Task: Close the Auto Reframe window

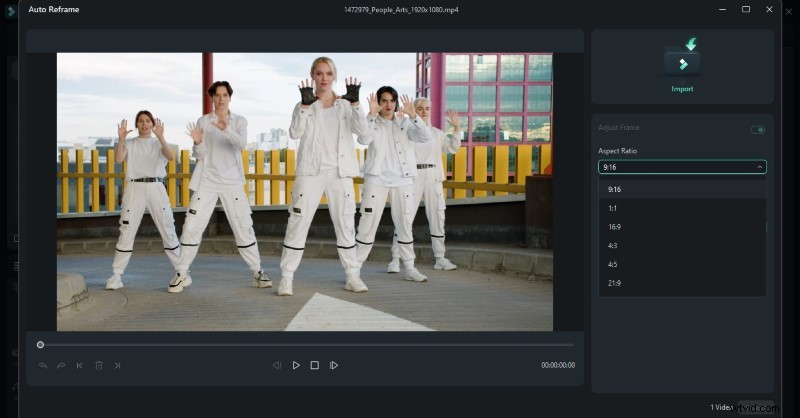Action: coord(769,9)
